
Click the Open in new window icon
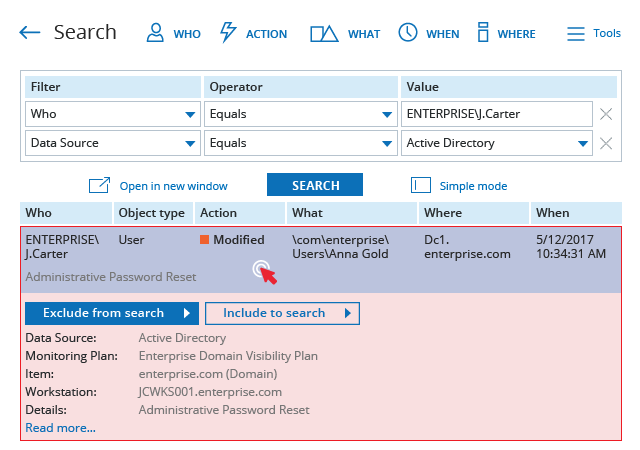tap(100, 185)
